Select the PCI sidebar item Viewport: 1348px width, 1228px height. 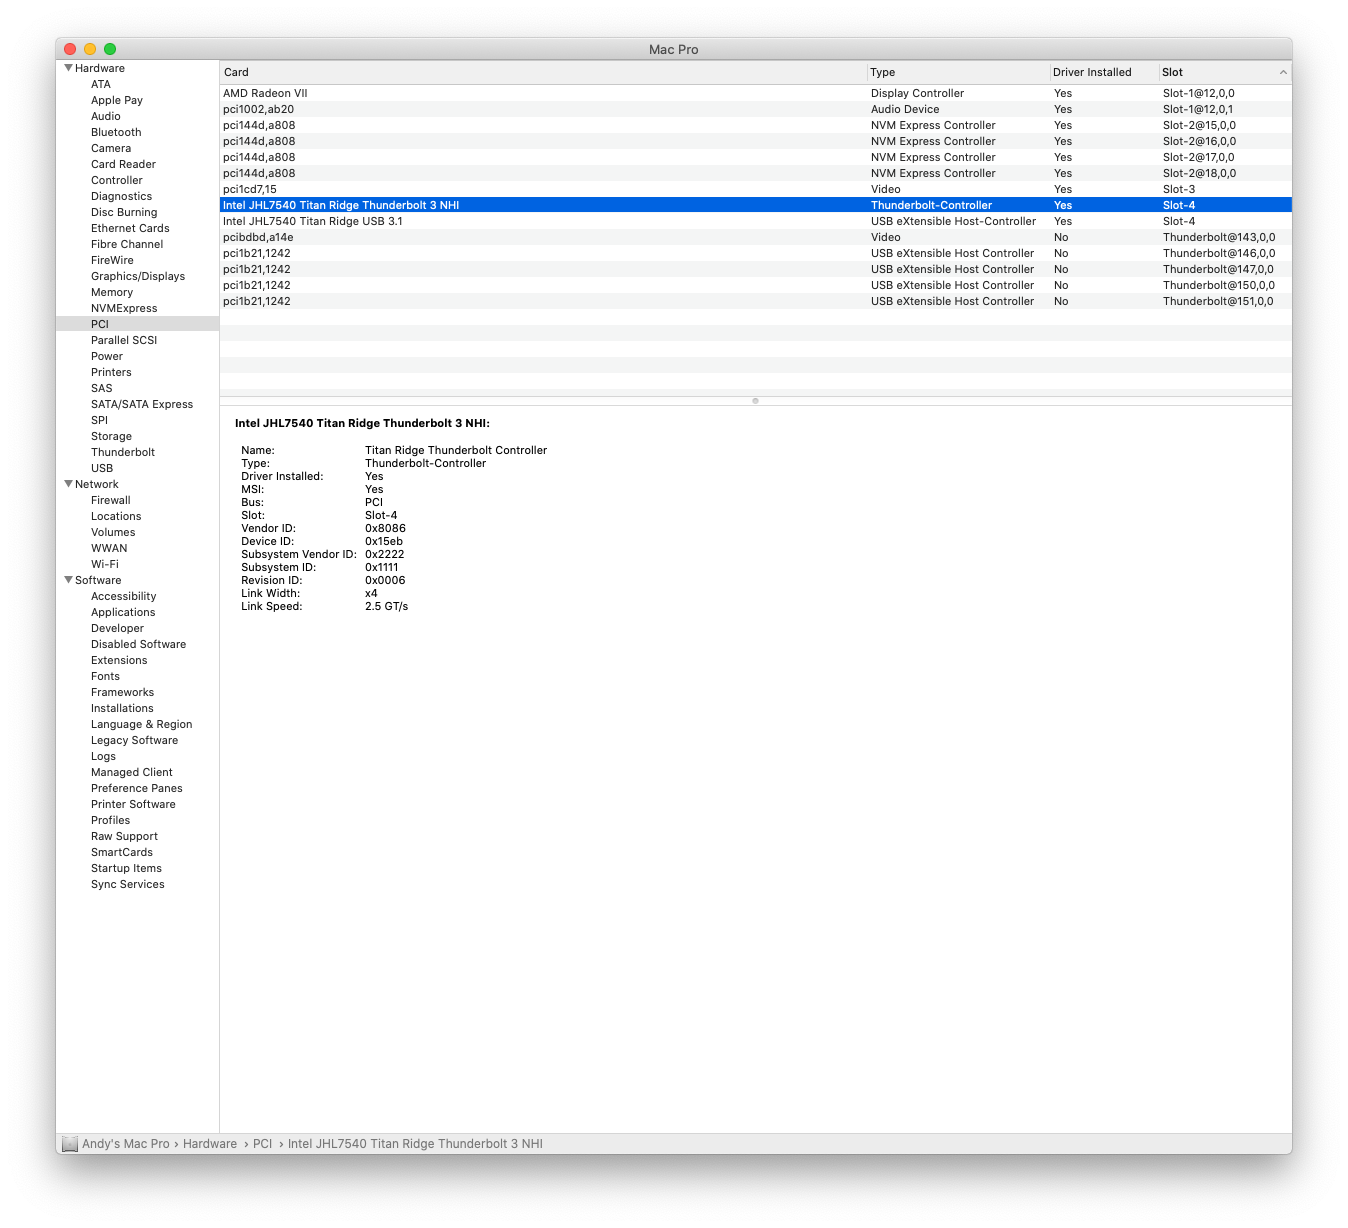click(x=137, y=324)
